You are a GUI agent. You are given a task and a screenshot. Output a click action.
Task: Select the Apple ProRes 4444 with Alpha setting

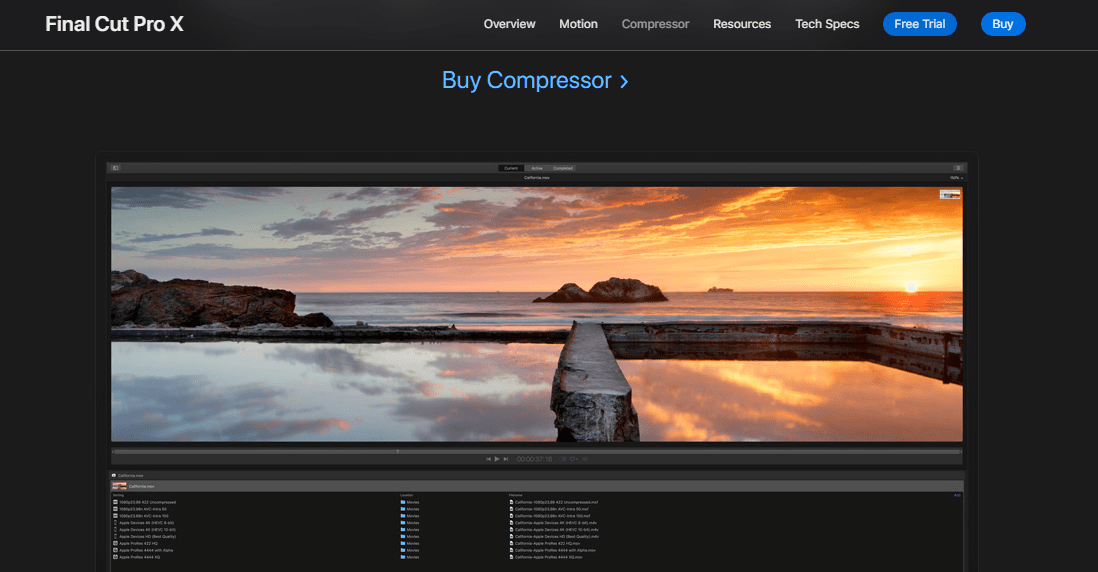click(x=143, y=550)
